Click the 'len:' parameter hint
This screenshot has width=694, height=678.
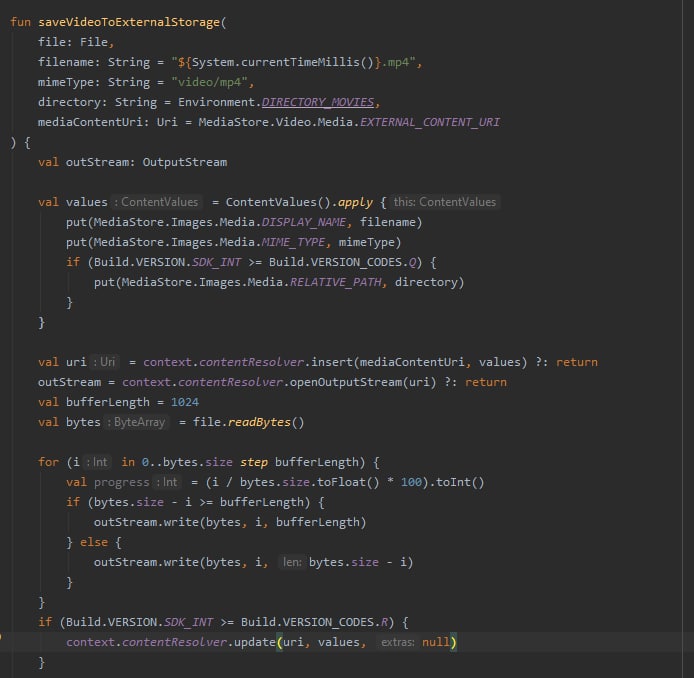(292, 562)
